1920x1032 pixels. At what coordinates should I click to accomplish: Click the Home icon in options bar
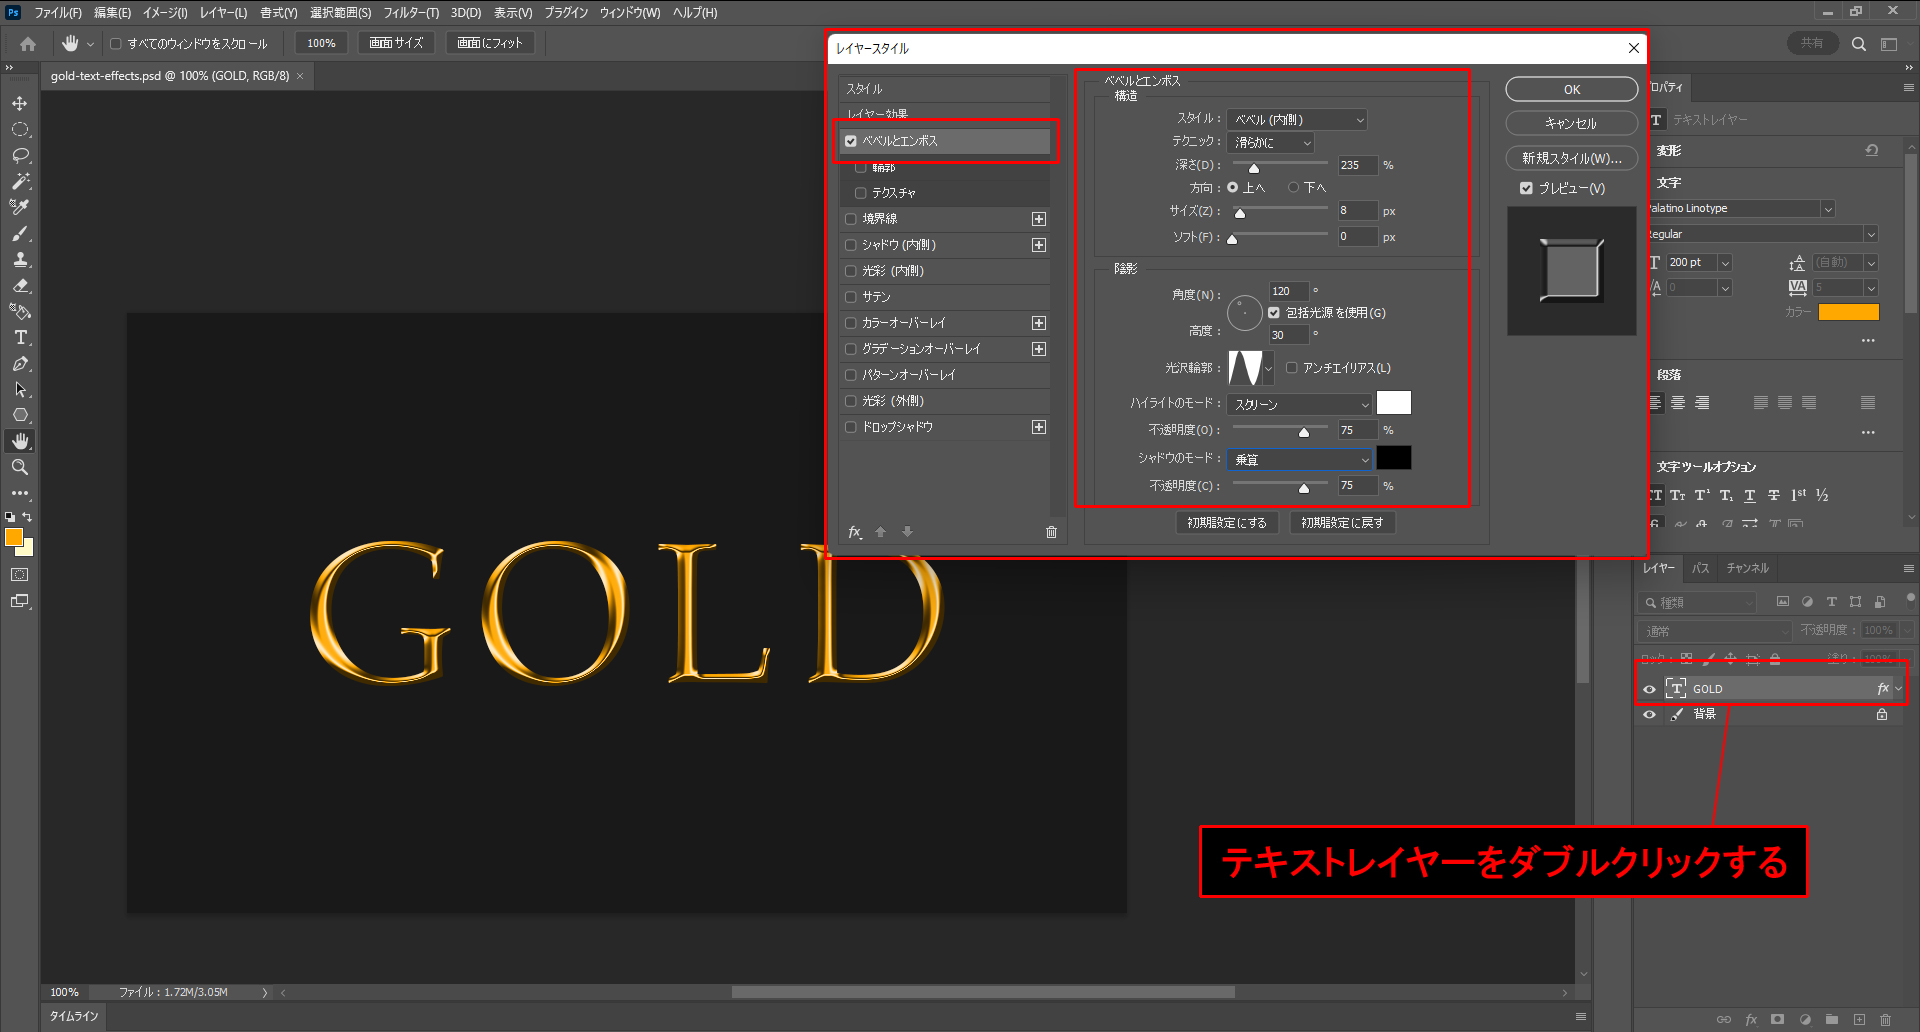[28, 44]
